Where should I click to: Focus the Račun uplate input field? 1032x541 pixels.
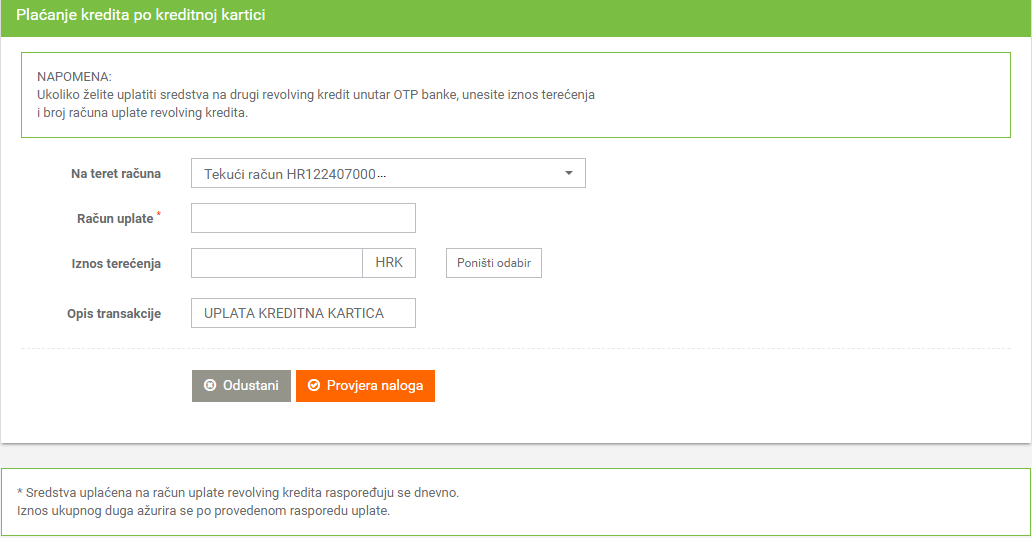click(x=303, y=218)
